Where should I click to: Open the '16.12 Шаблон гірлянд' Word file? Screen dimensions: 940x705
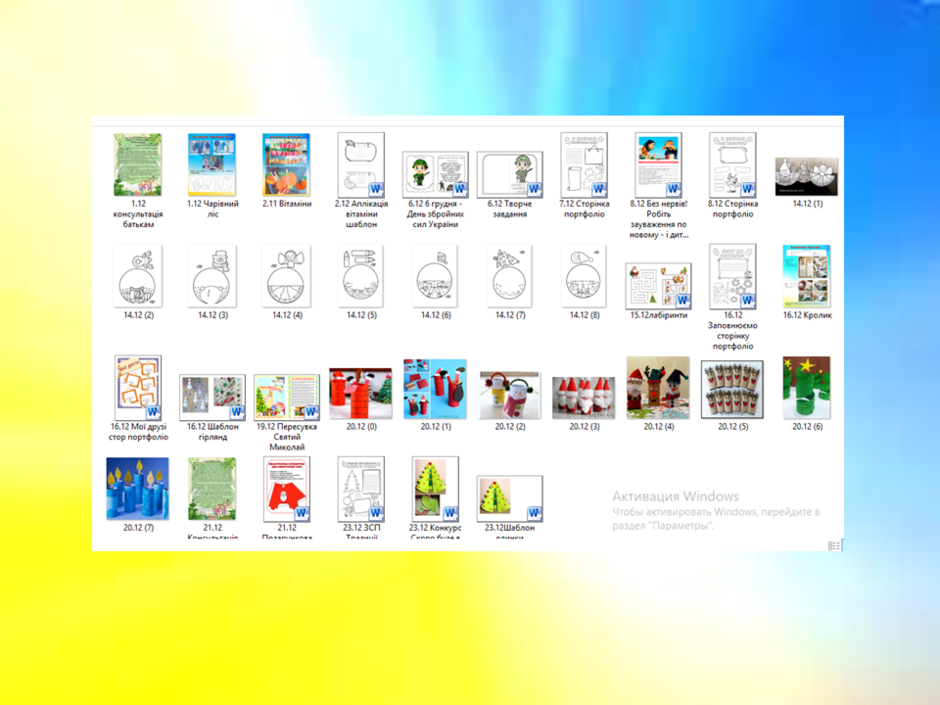[x=212, y=397]
